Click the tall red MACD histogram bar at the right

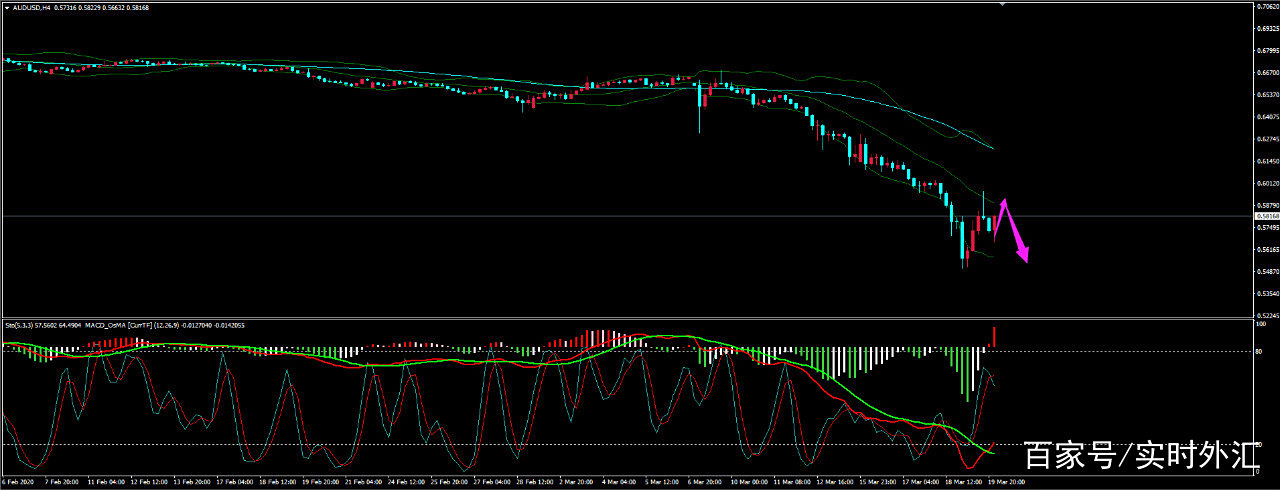[x=994, y=337]
